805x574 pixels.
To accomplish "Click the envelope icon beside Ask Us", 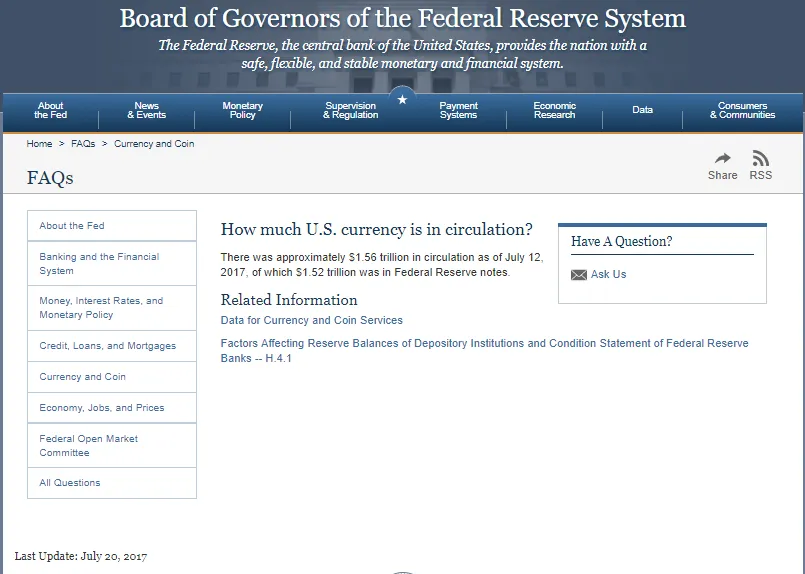I will point(579,275).
